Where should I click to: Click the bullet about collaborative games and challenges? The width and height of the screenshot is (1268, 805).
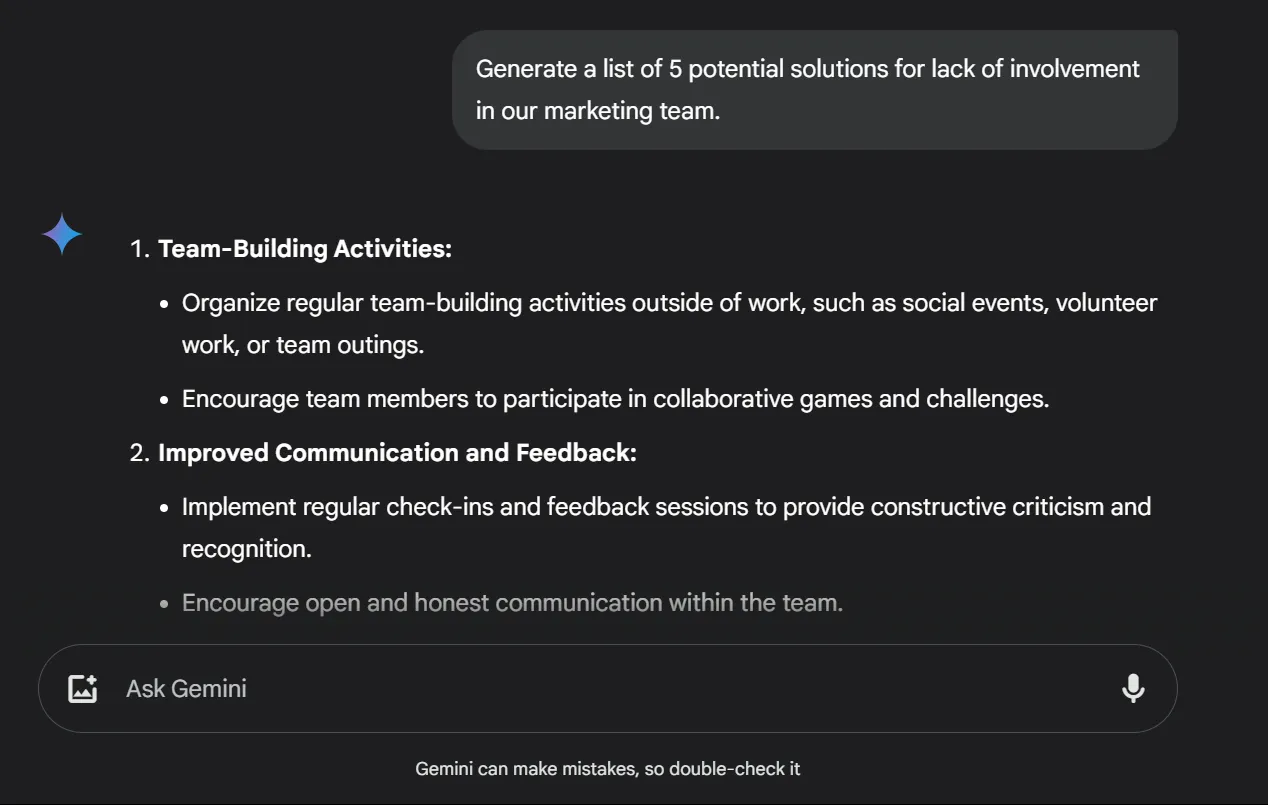615,399
